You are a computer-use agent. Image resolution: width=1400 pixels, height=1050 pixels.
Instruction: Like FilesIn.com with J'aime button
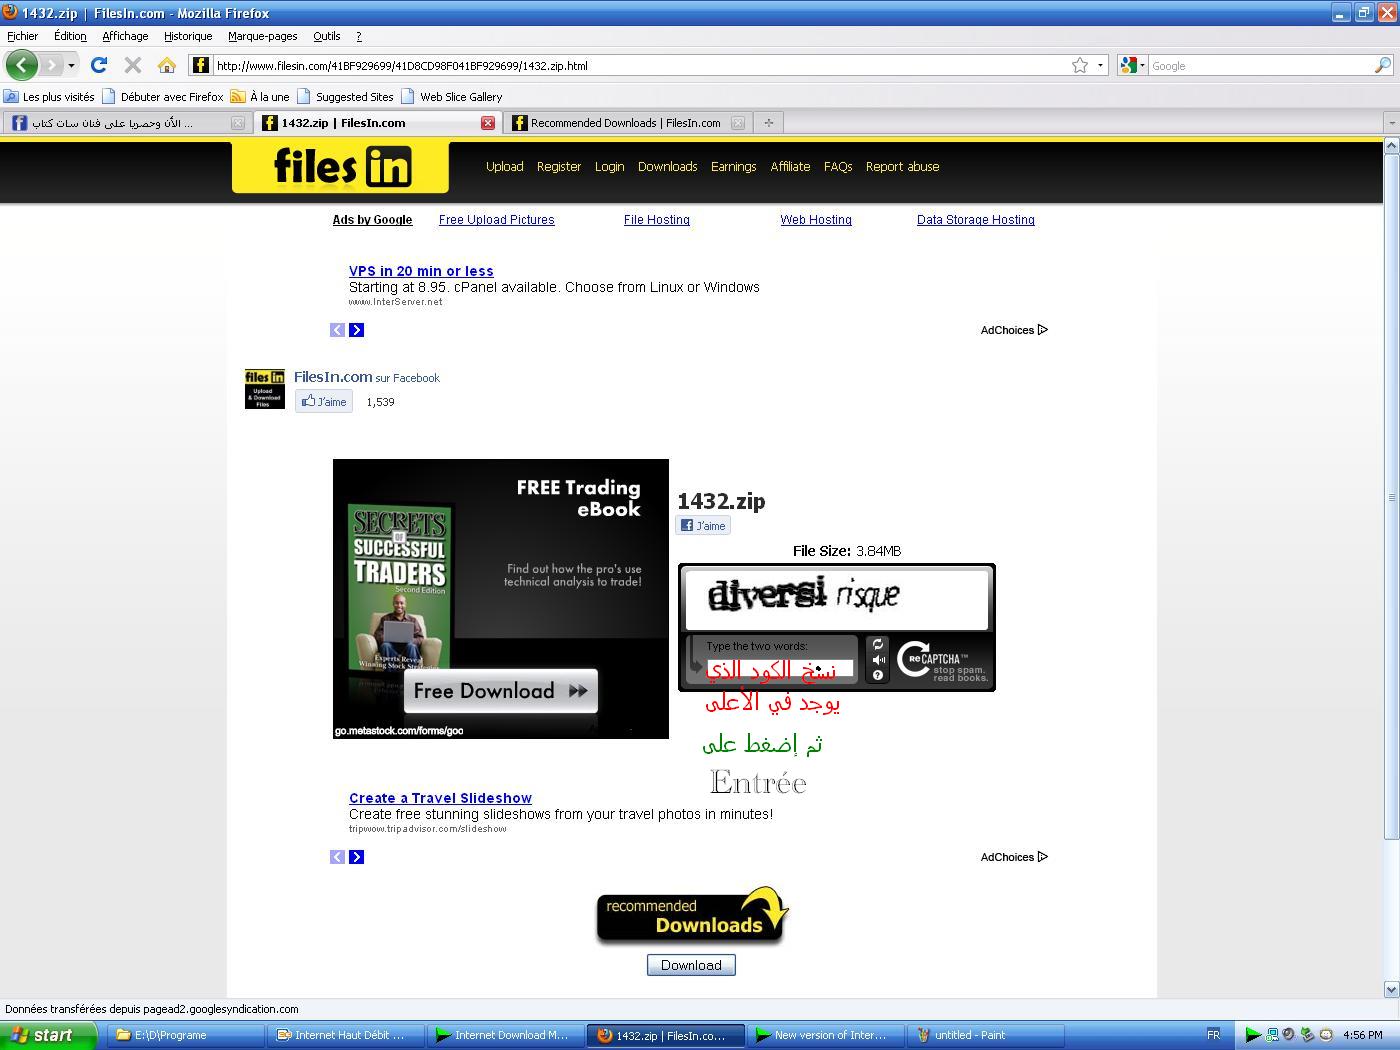324,402
